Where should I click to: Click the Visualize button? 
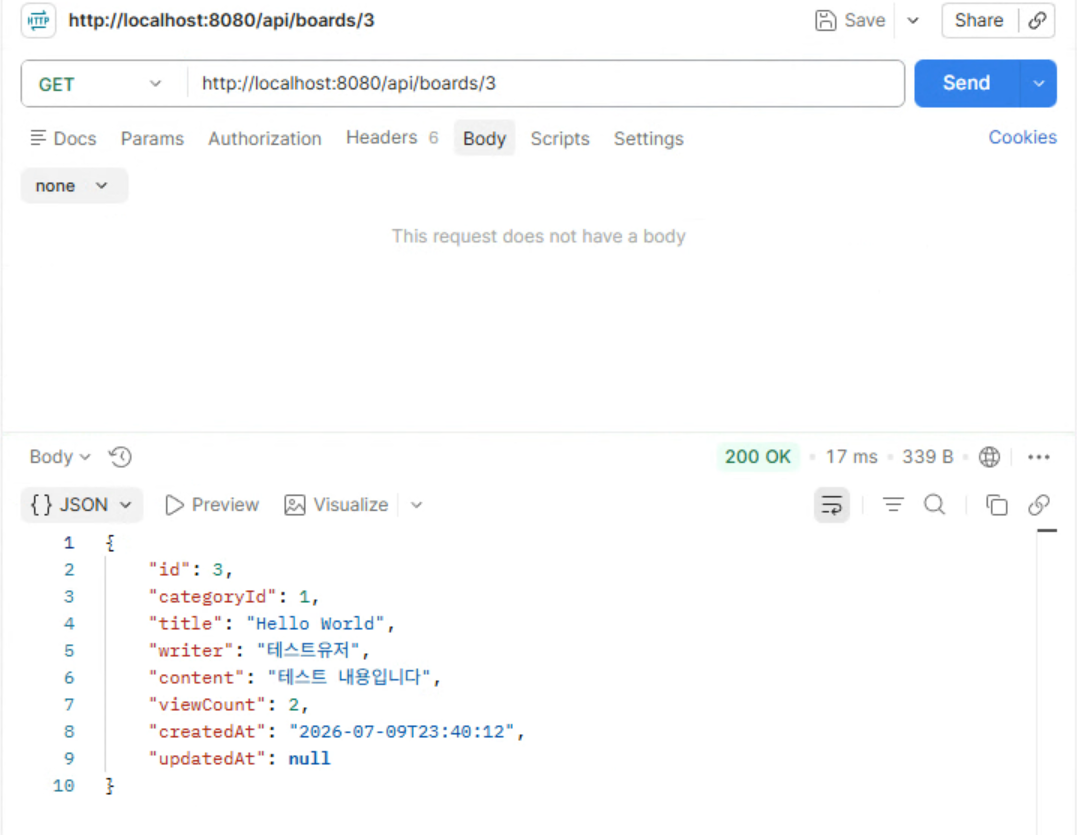click(x=336, y=505)
